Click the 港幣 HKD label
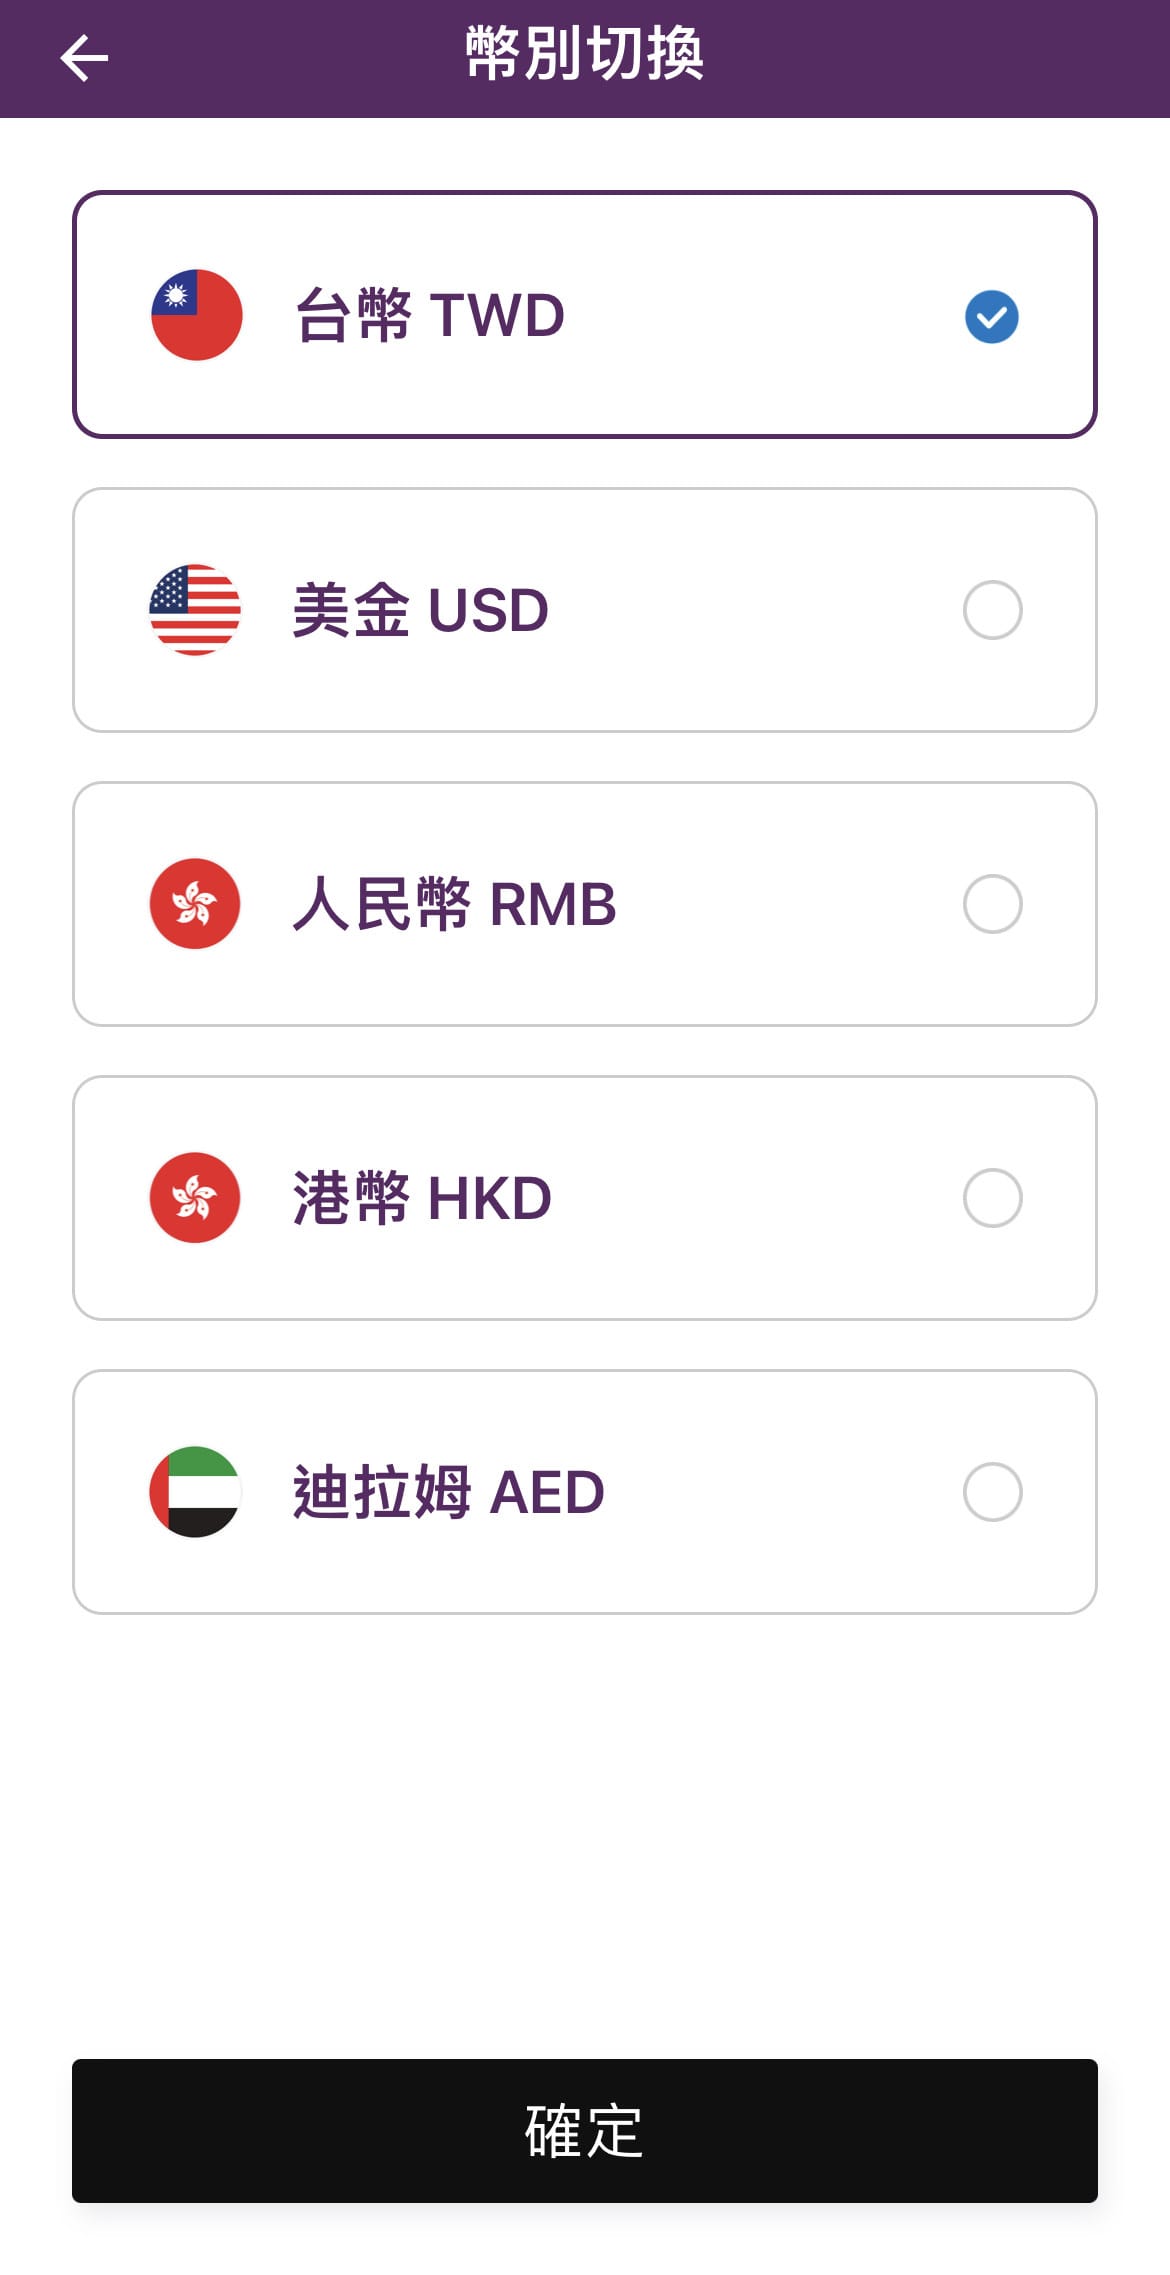 [x=422, y=1198]
